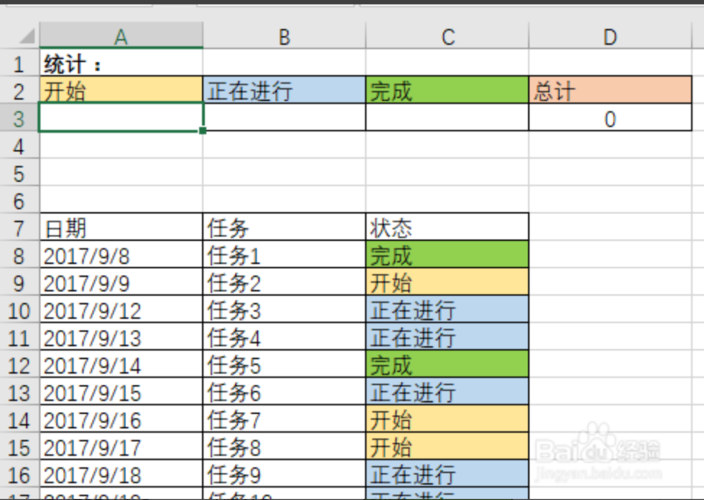Select row 1 header

[19, 64]
